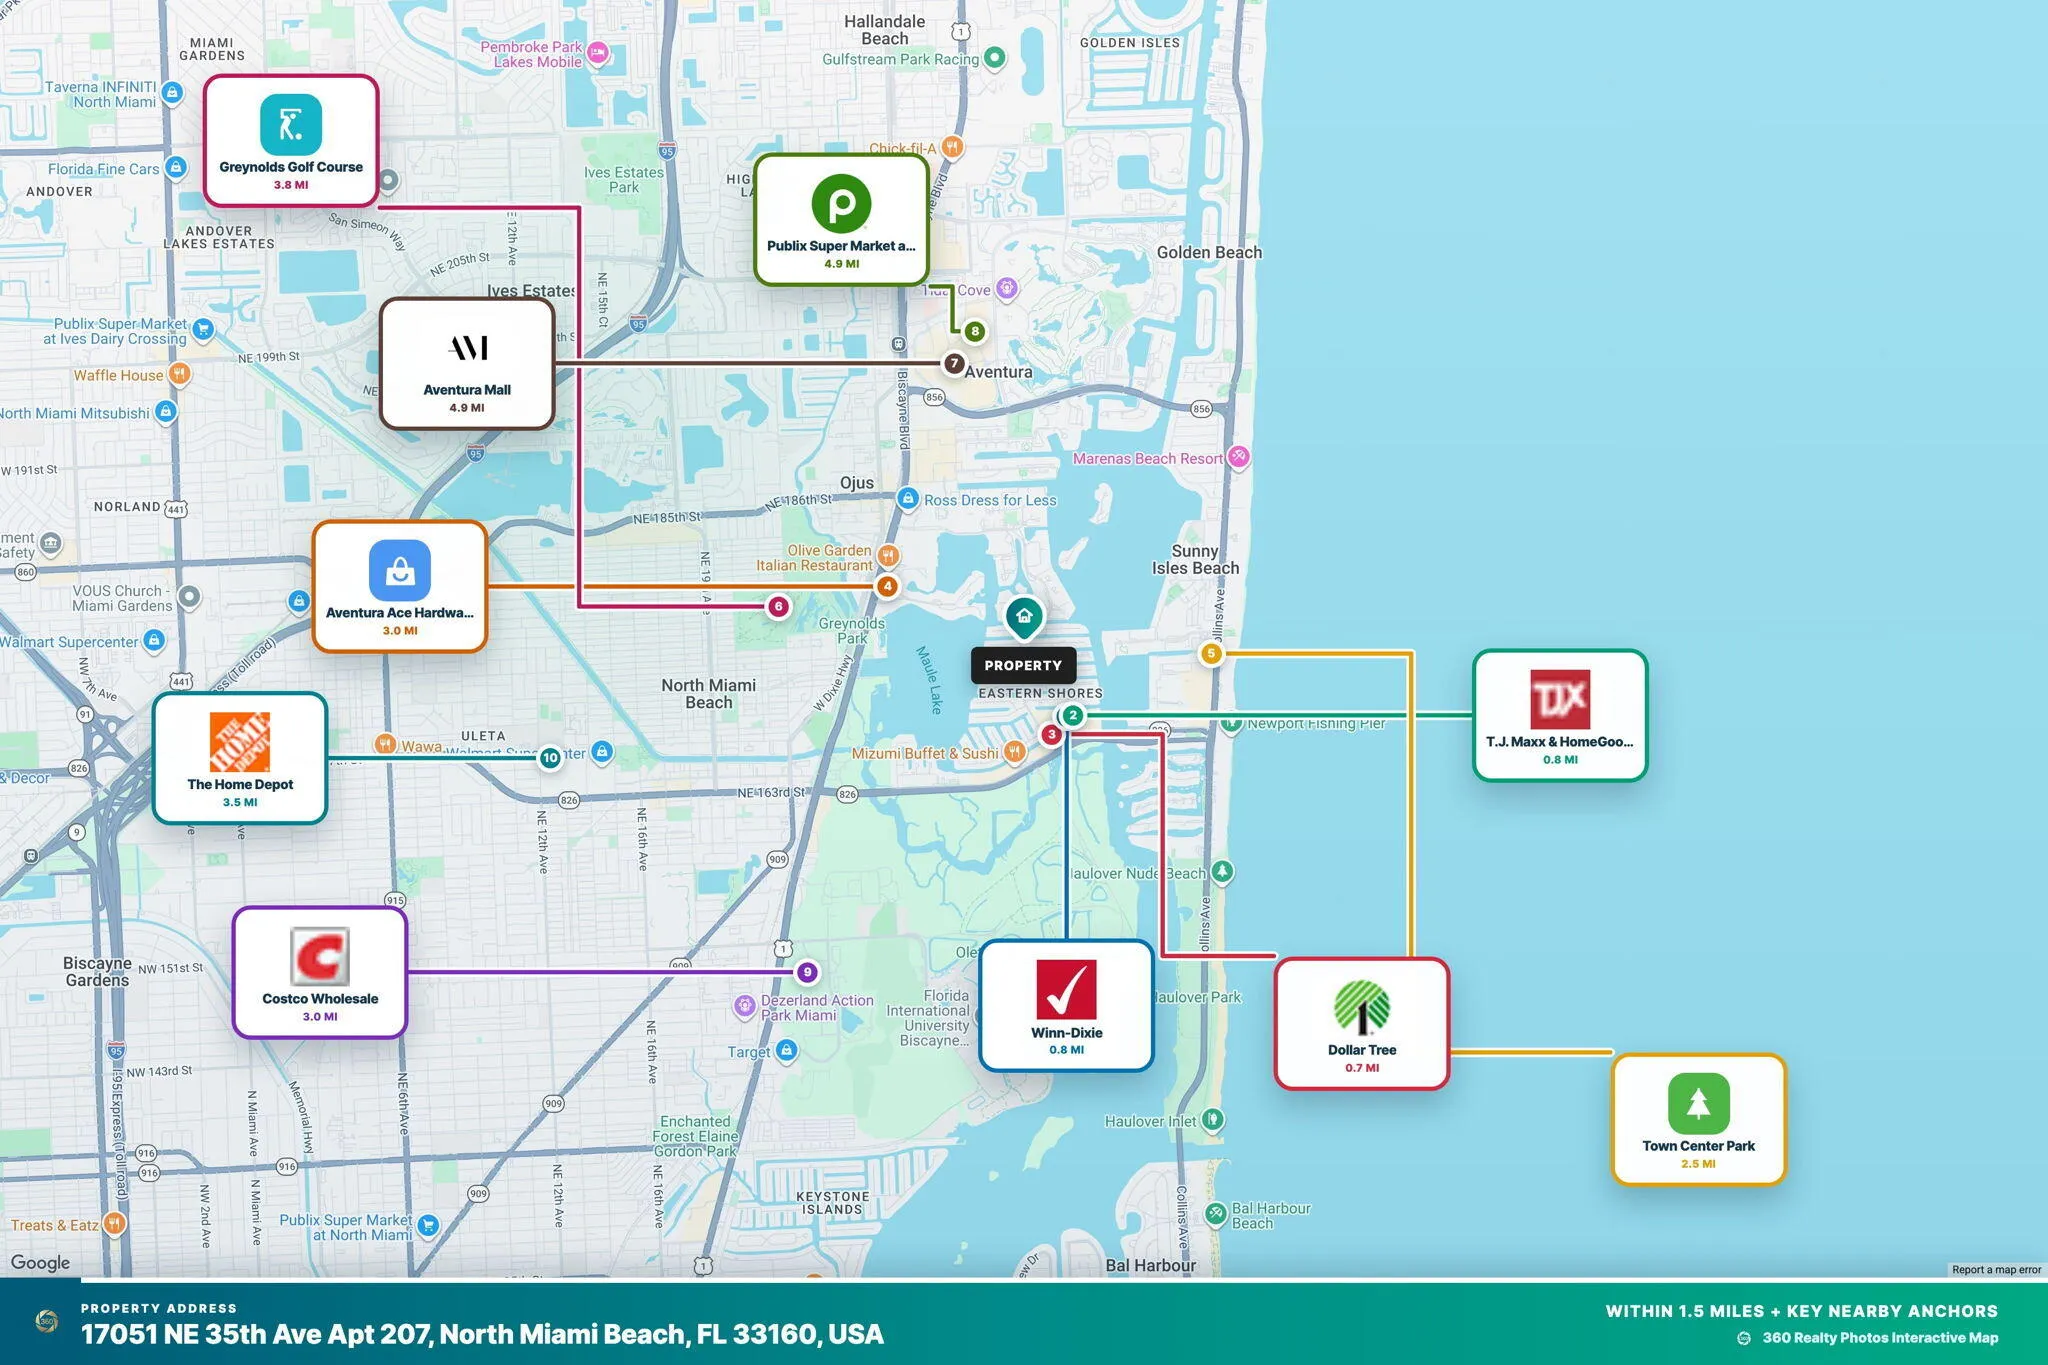The width and height of the screenshot is (2048, 1365).
Task: Click the Keystone Islands map label
Action: tap(832, 1203)
